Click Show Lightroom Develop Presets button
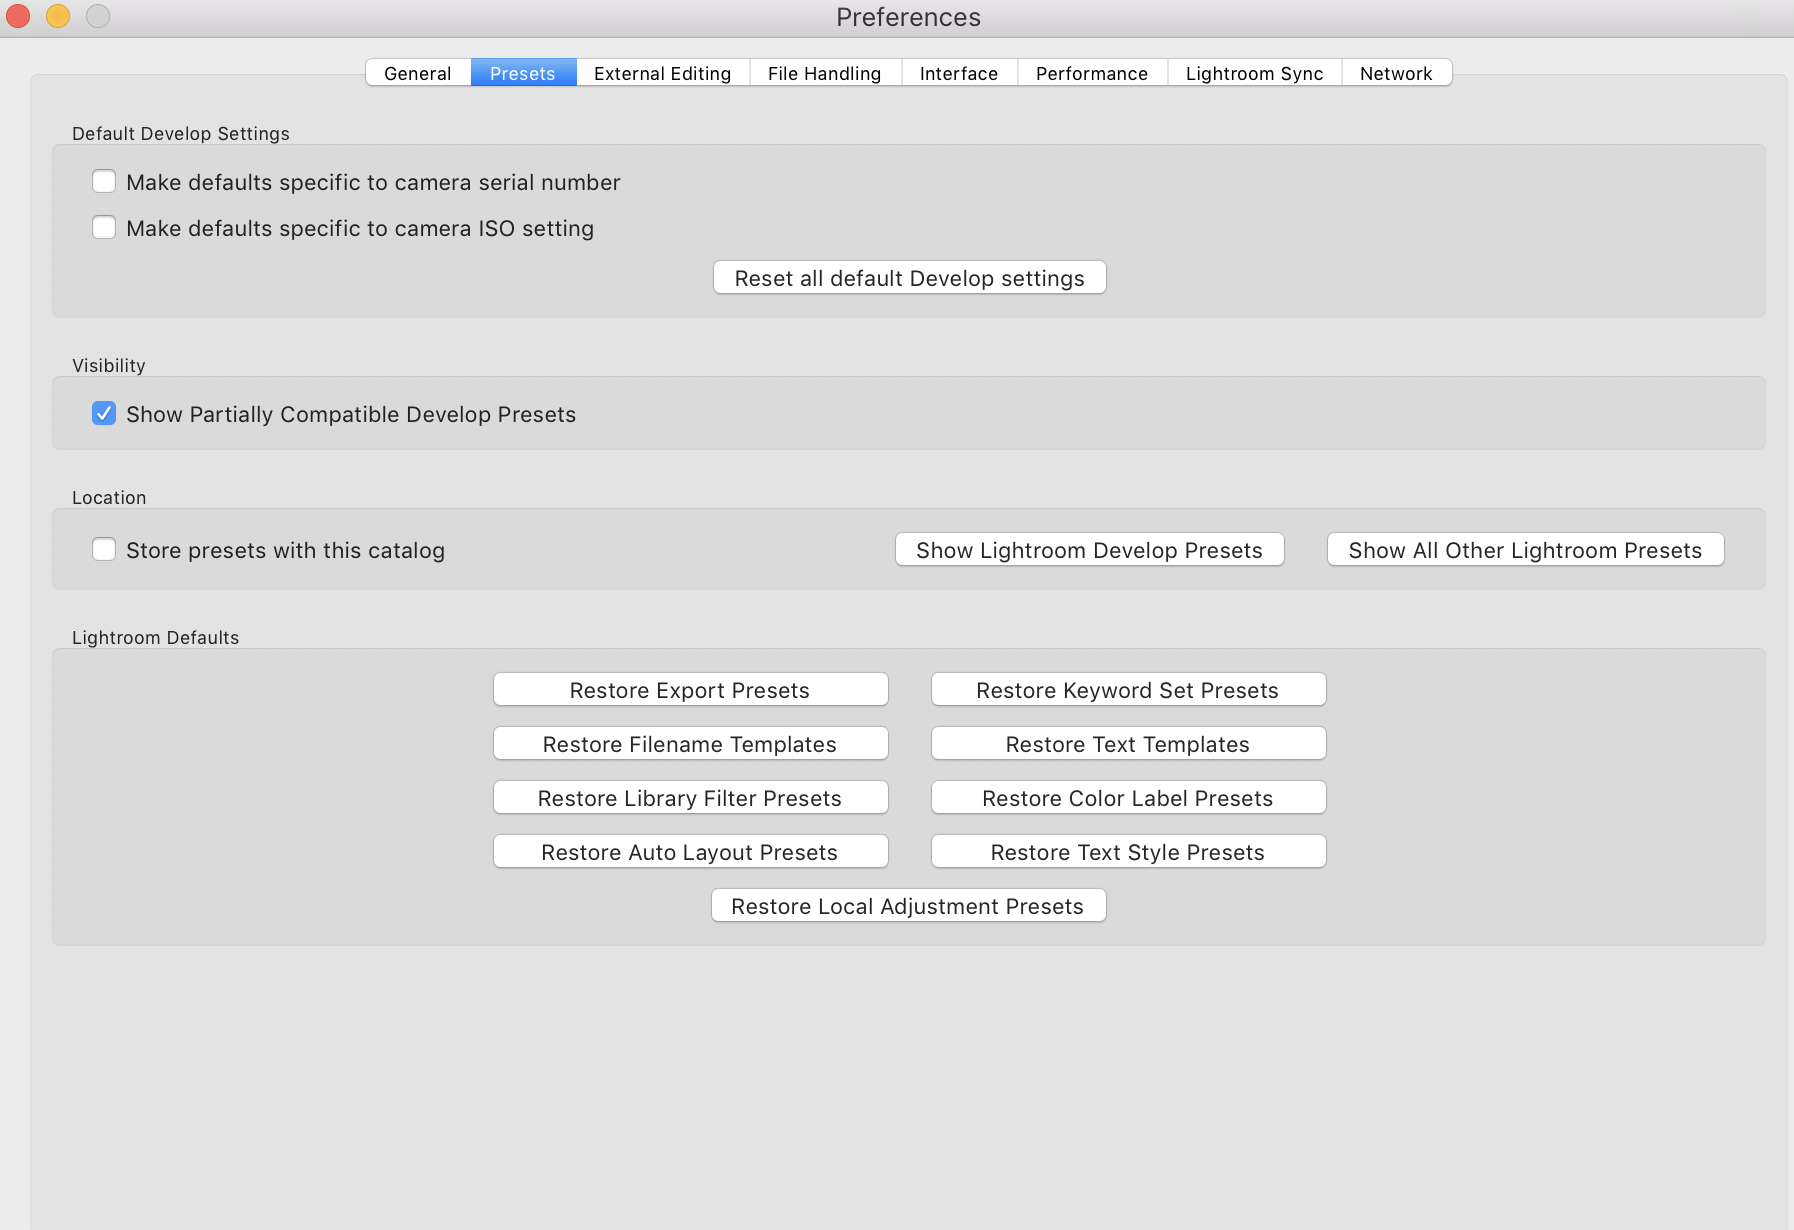 1090,550
